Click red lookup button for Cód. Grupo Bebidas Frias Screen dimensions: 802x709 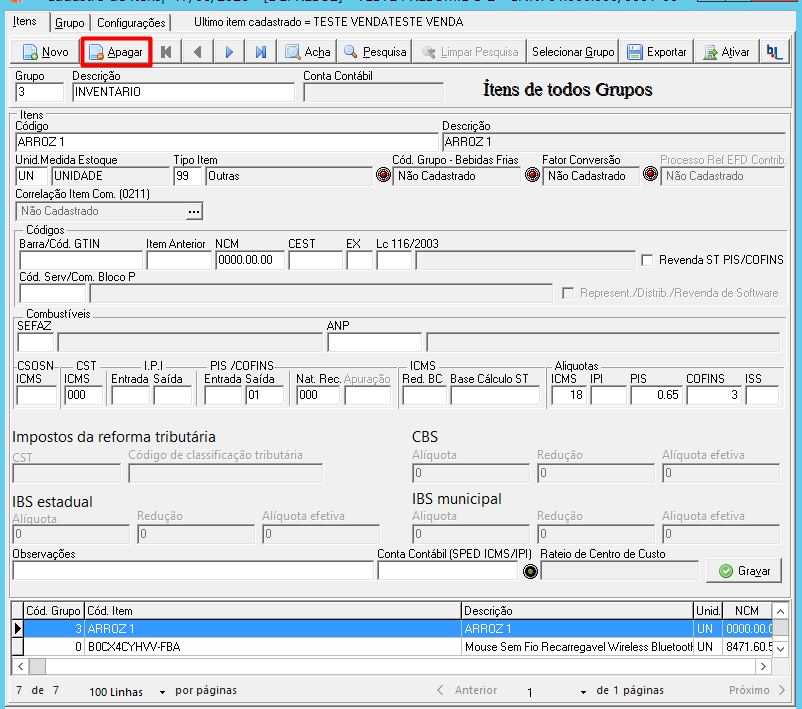click(x=383, y=175)
